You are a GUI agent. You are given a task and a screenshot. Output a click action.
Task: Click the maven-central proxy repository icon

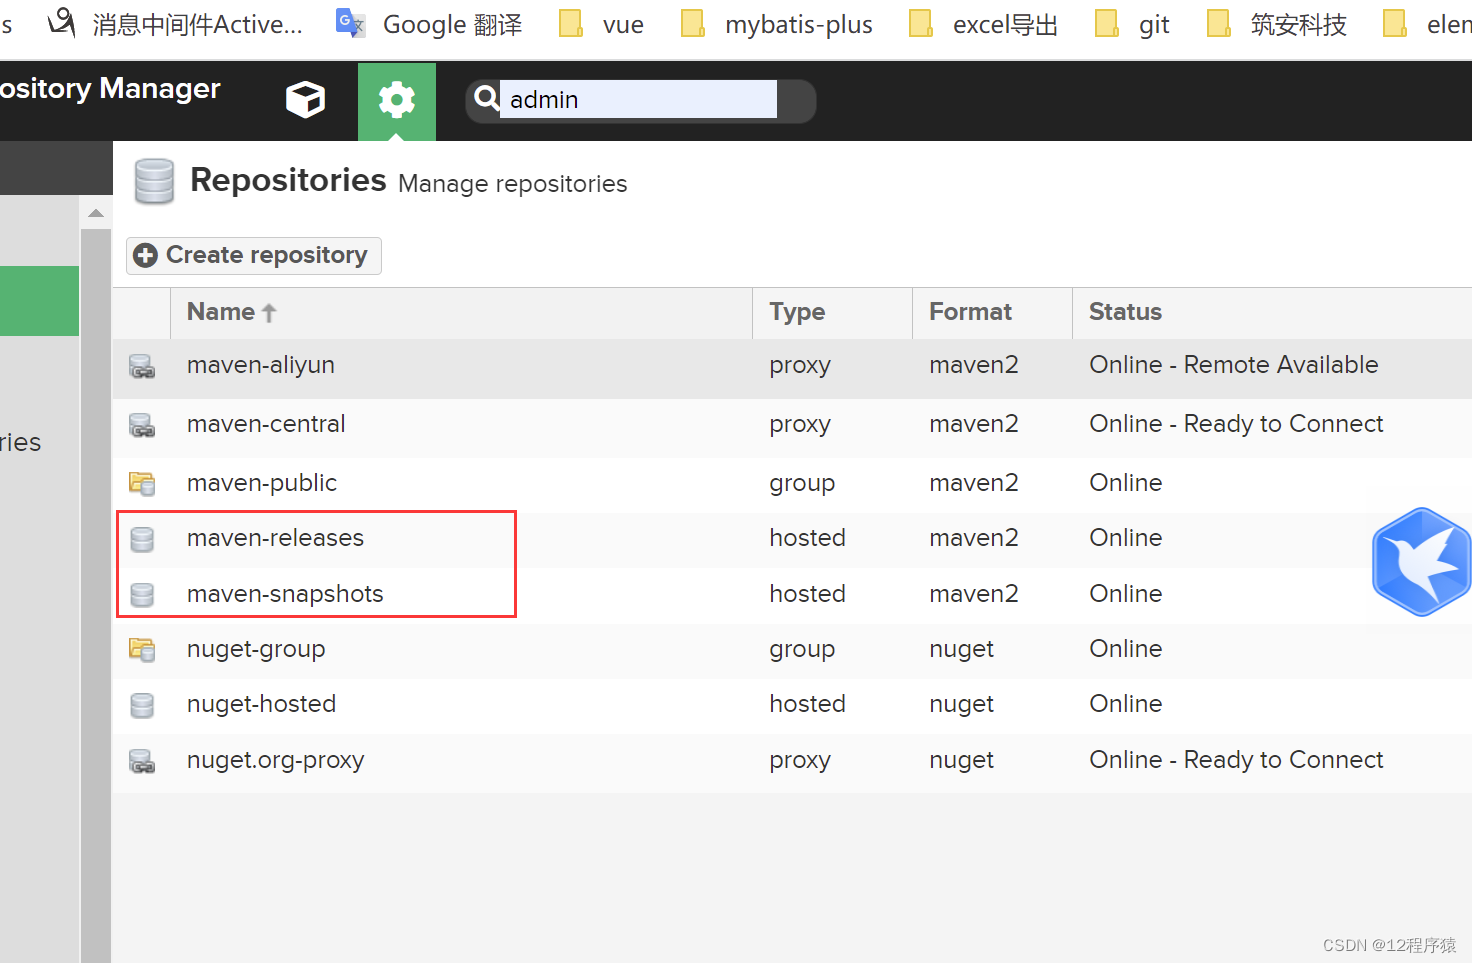click(142, 425)
